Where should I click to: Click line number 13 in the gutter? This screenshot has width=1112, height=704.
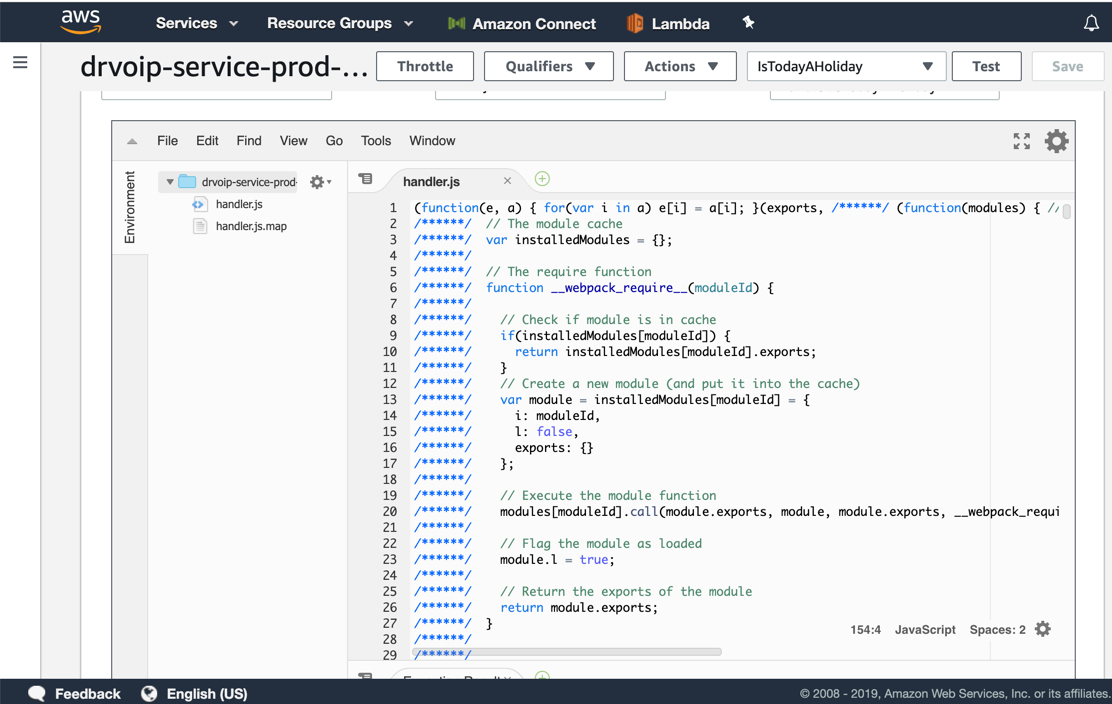[389, 399]
